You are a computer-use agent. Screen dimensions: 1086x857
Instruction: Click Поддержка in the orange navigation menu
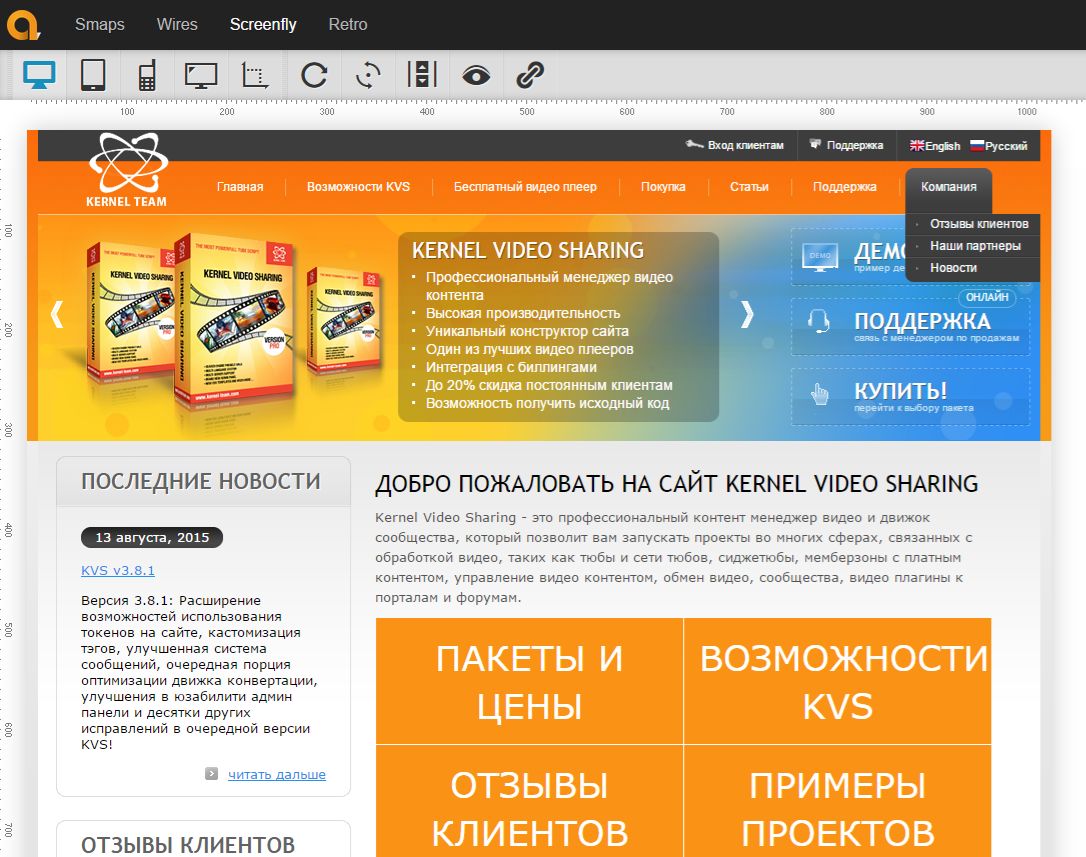point(844,187)
